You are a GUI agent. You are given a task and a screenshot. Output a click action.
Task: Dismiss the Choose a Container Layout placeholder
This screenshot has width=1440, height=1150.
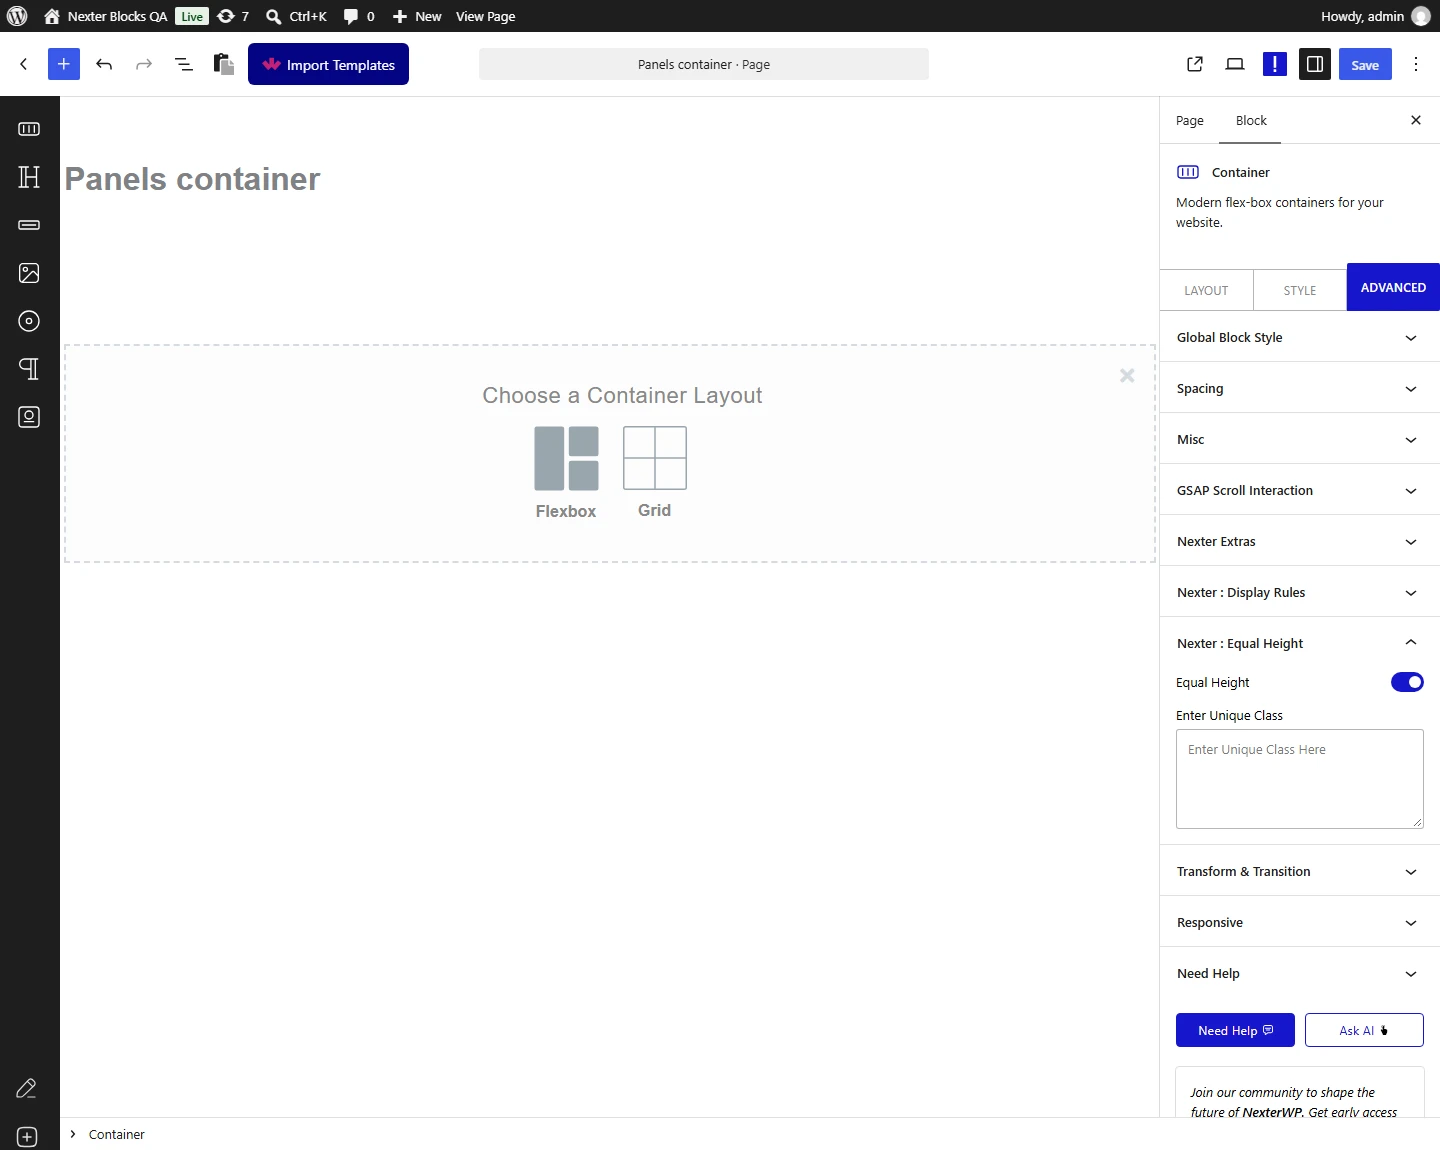tap(1127, 375)
